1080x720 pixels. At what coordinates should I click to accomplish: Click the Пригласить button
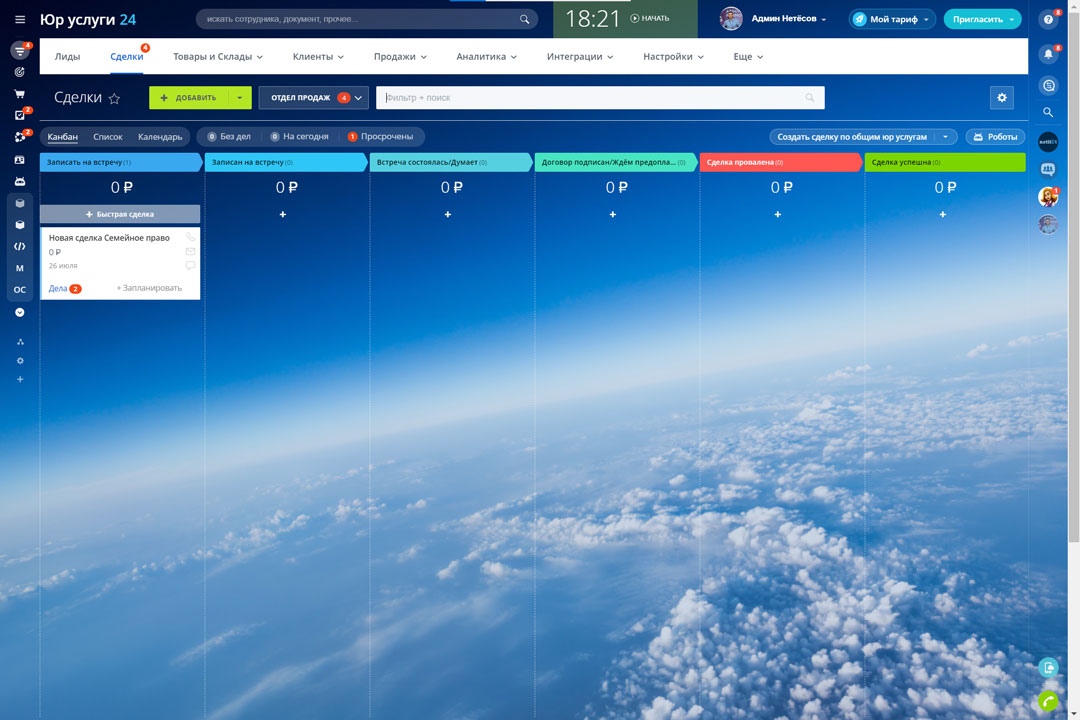[x=982, y=19]
